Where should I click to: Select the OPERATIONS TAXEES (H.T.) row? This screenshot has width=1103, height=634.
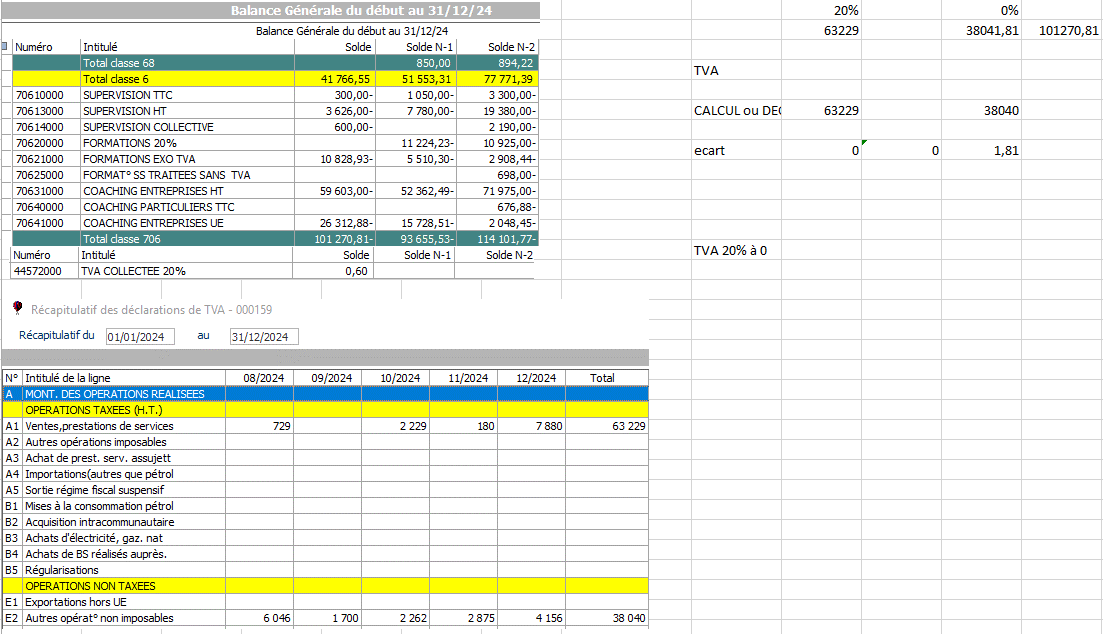point(325,410)
